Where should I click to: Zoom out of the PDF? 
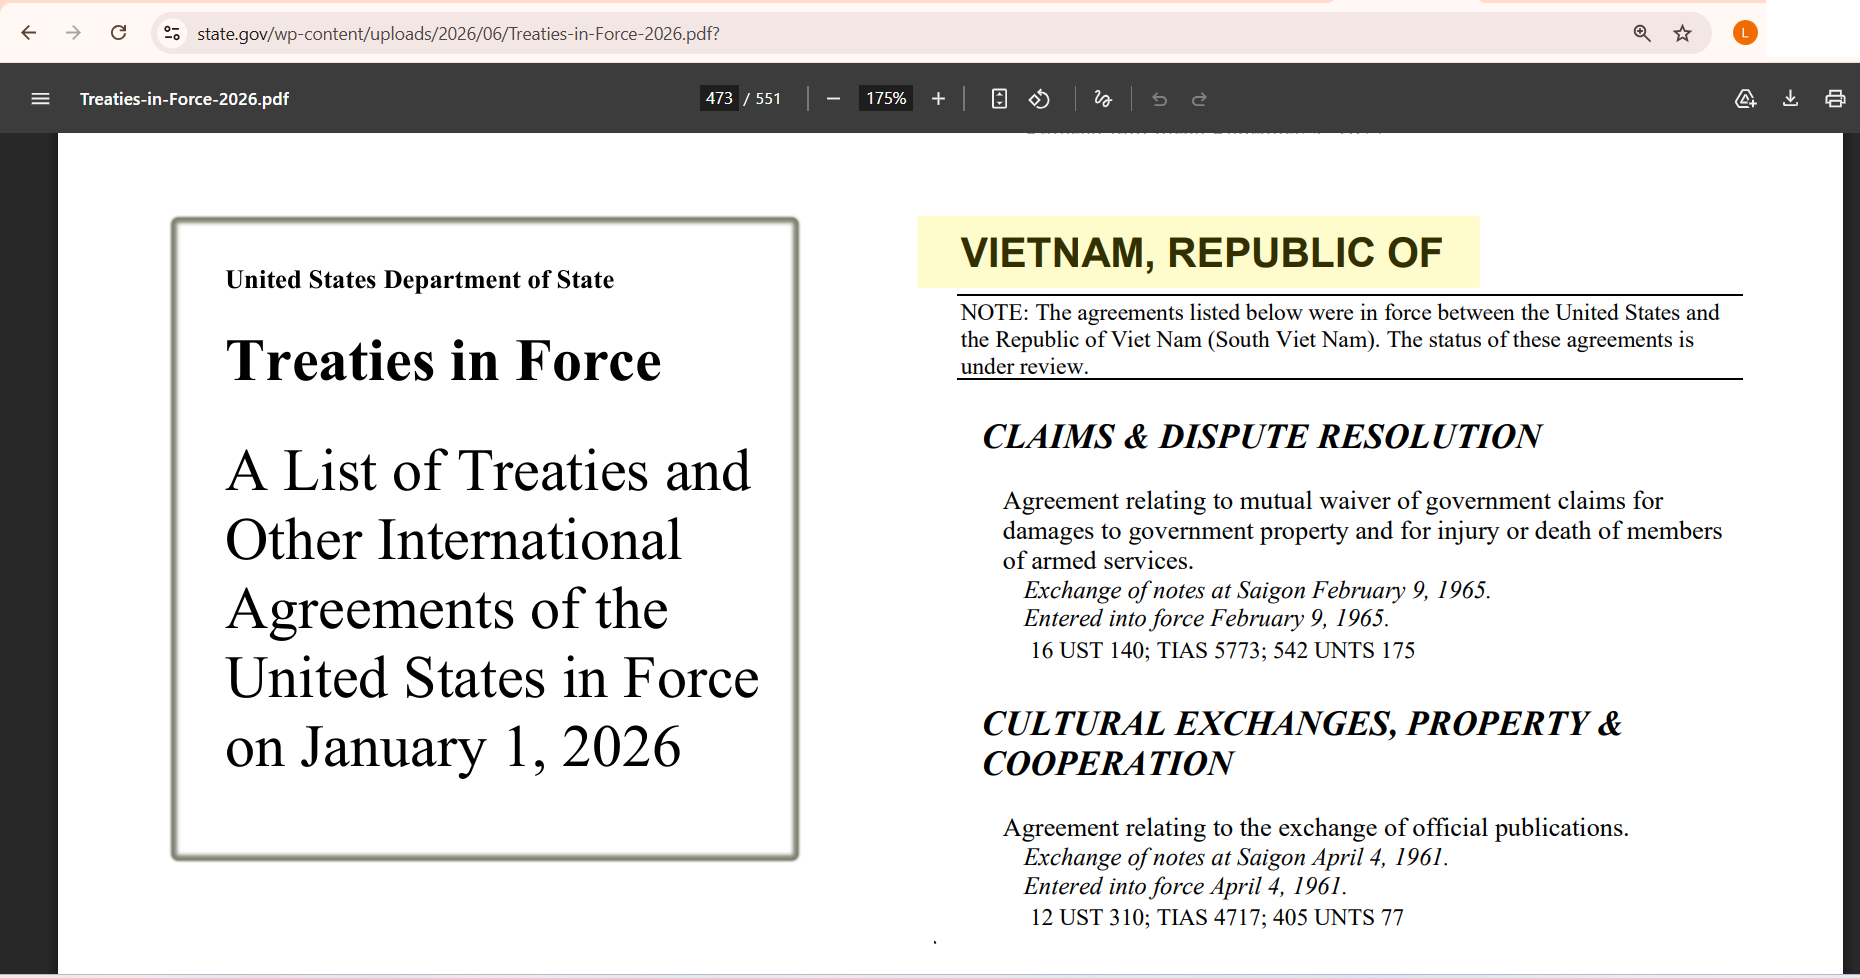pos(833,98)
